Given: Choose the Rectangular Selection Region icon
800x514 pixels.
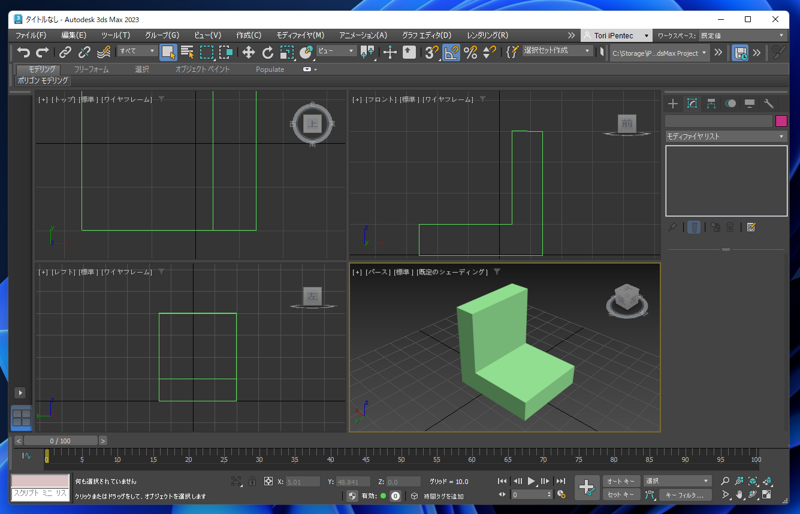Looking at the screenshot, I should (x=207, y=52).
